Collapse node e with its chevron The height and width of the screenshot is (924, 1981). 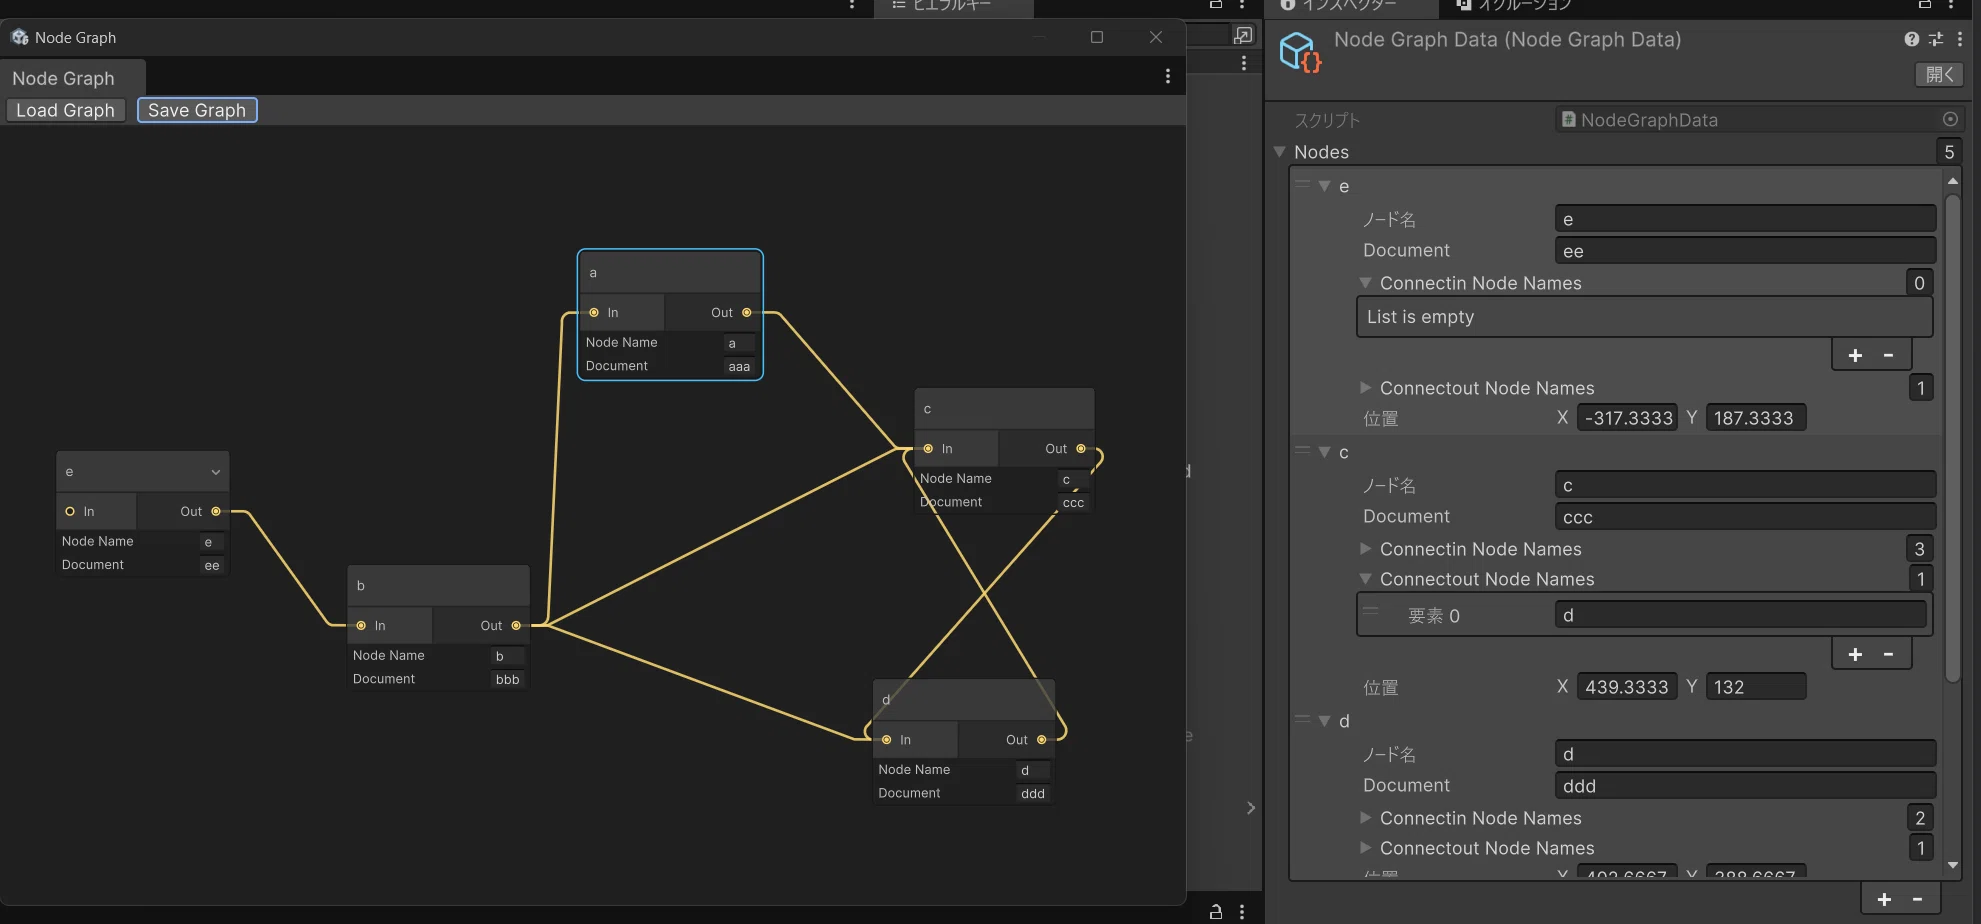pos(215,472)
